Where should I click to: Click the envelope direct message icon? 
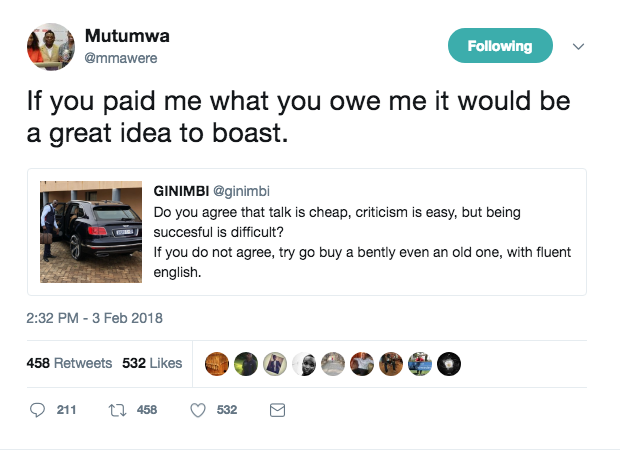click(x=277, y=410)
